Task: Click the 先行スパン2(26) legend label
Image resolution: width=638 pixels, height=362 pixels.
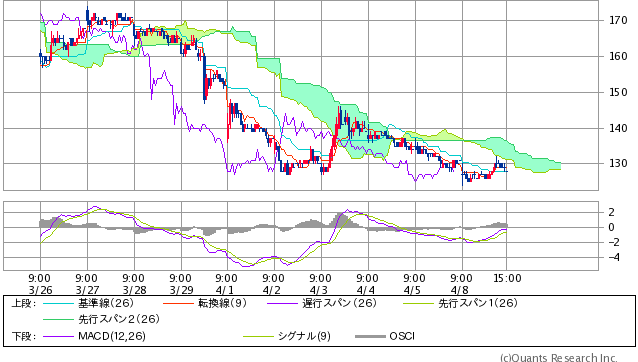Action: (x=119, y=319)
